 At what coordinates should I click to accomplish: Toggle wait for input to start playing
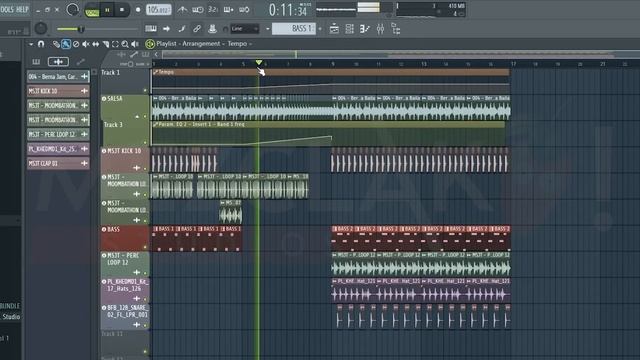pos(198,9)
